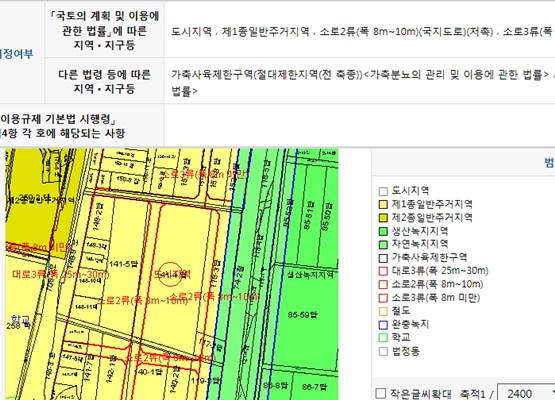Click the 가축사육제한구역 legend box

coord(383,258)
